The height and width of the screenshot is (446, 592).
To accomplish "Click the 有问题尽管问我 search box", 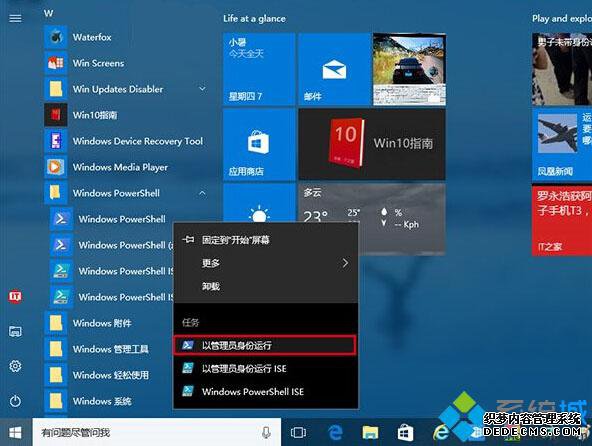I will pyautogui.click(x=156, y=432).
